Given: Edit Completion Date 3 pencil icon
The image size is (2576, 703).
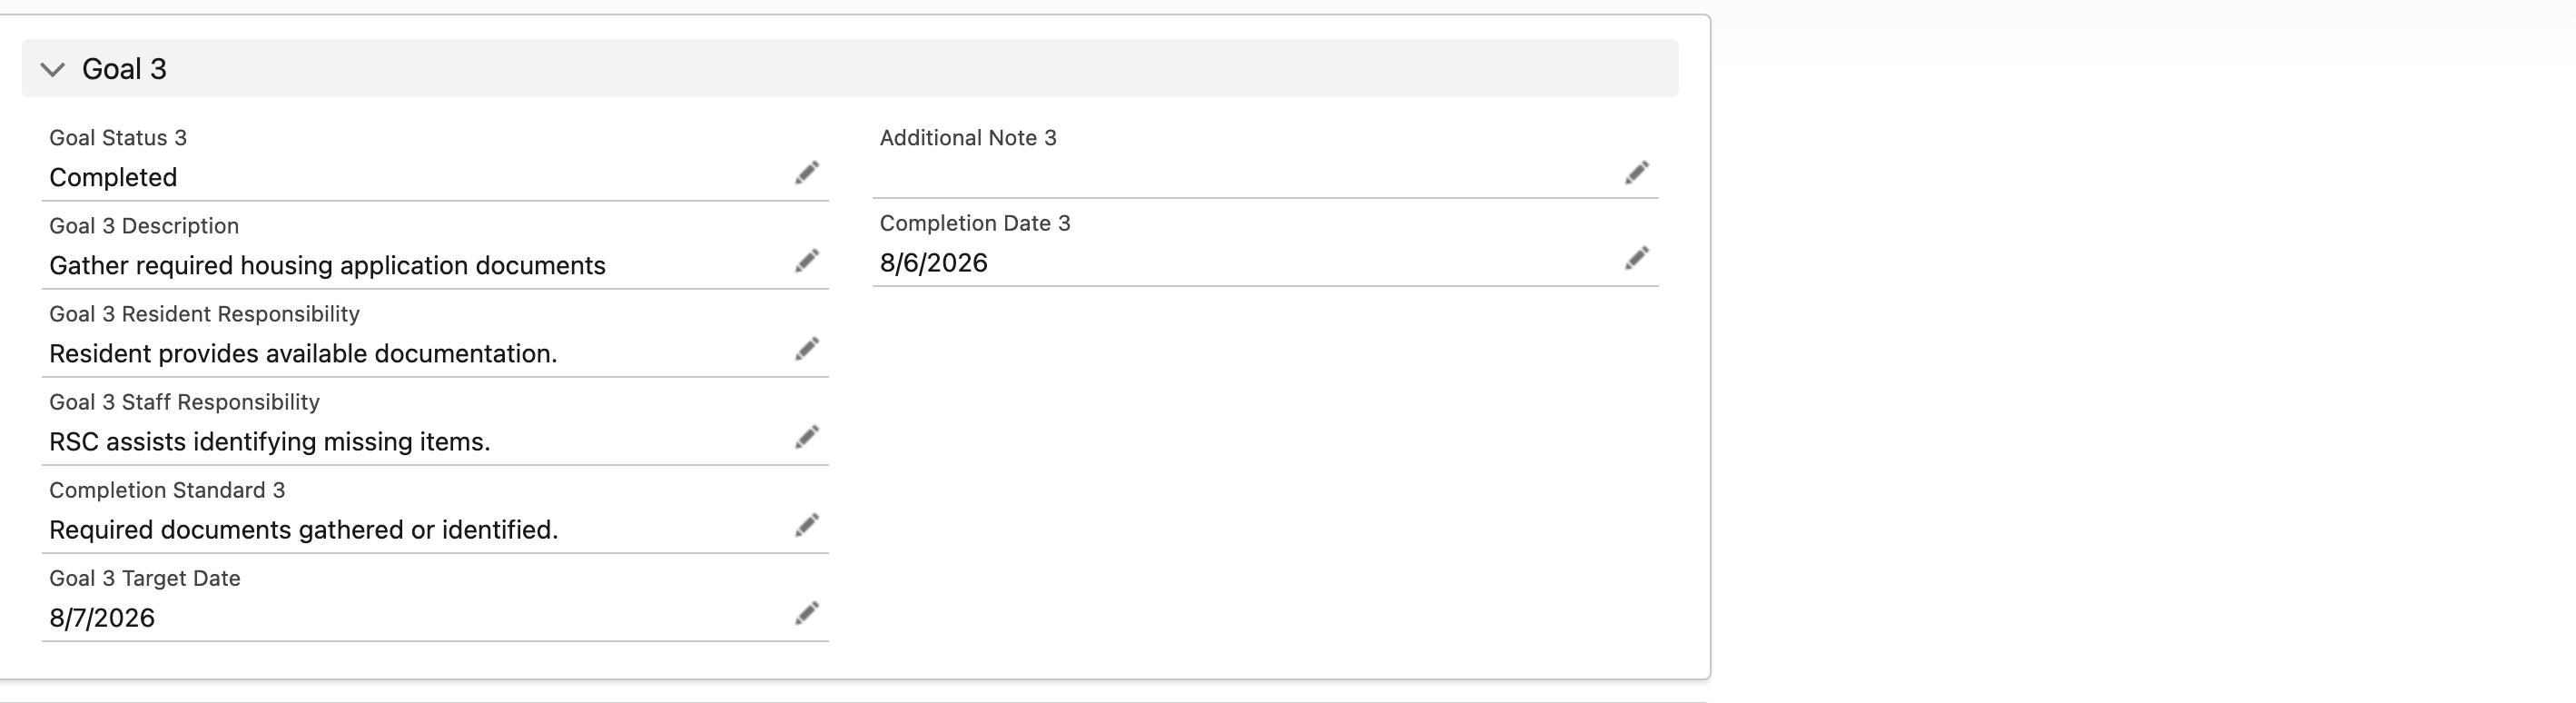Looking at the screenshot, I should pos(1637,259).
